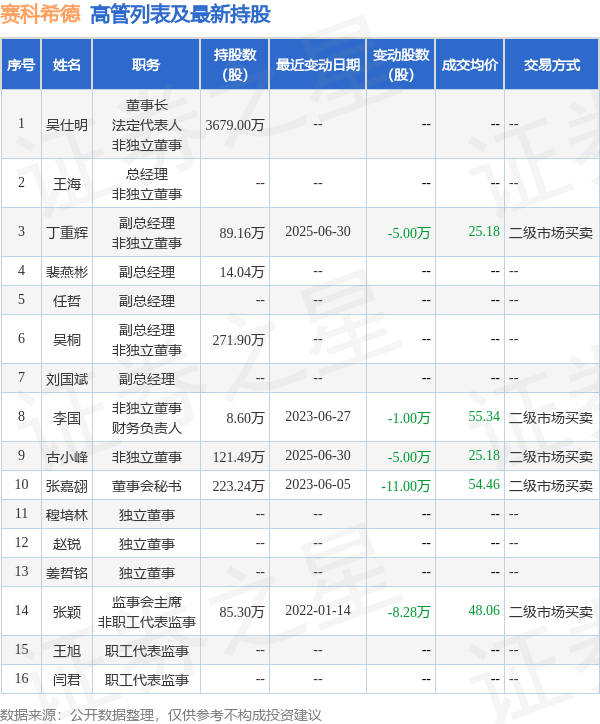Click the name 吴桐
This screenshot has height=724, width=600.
pos(67,339)
